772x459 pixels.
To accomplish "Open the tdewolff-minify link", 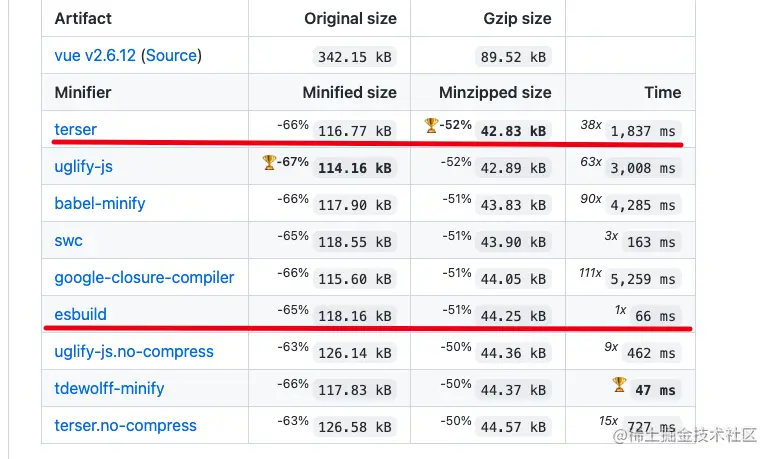I will (x=109, y=389).
